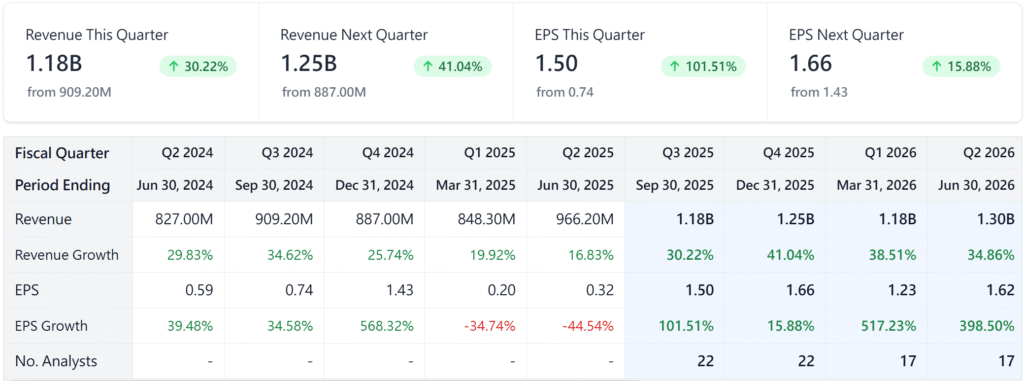Click the Period Ending row label
Image resolution: width=1024 pixels, height=381 pixels.
tap(62, 185)
